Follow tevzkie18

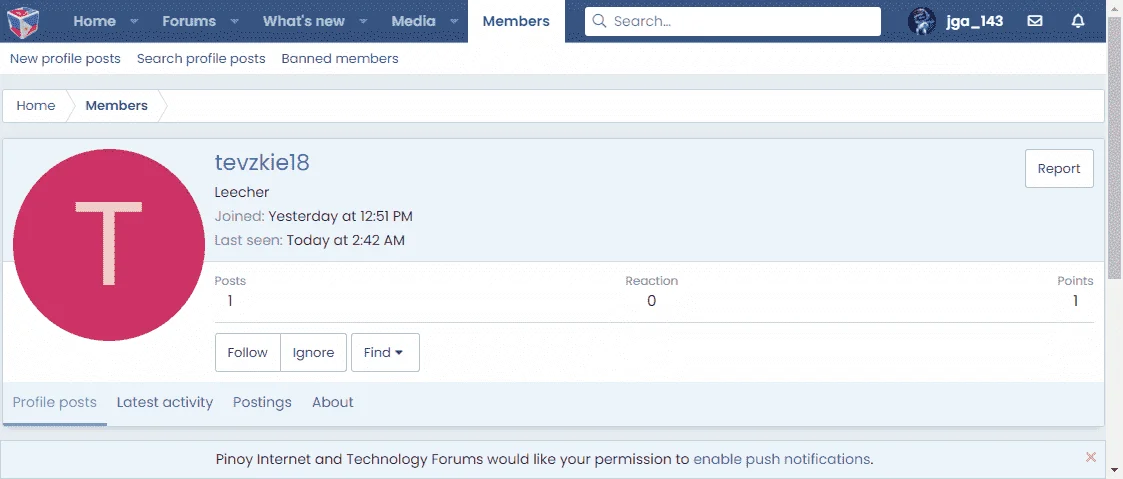pos(248,352)
